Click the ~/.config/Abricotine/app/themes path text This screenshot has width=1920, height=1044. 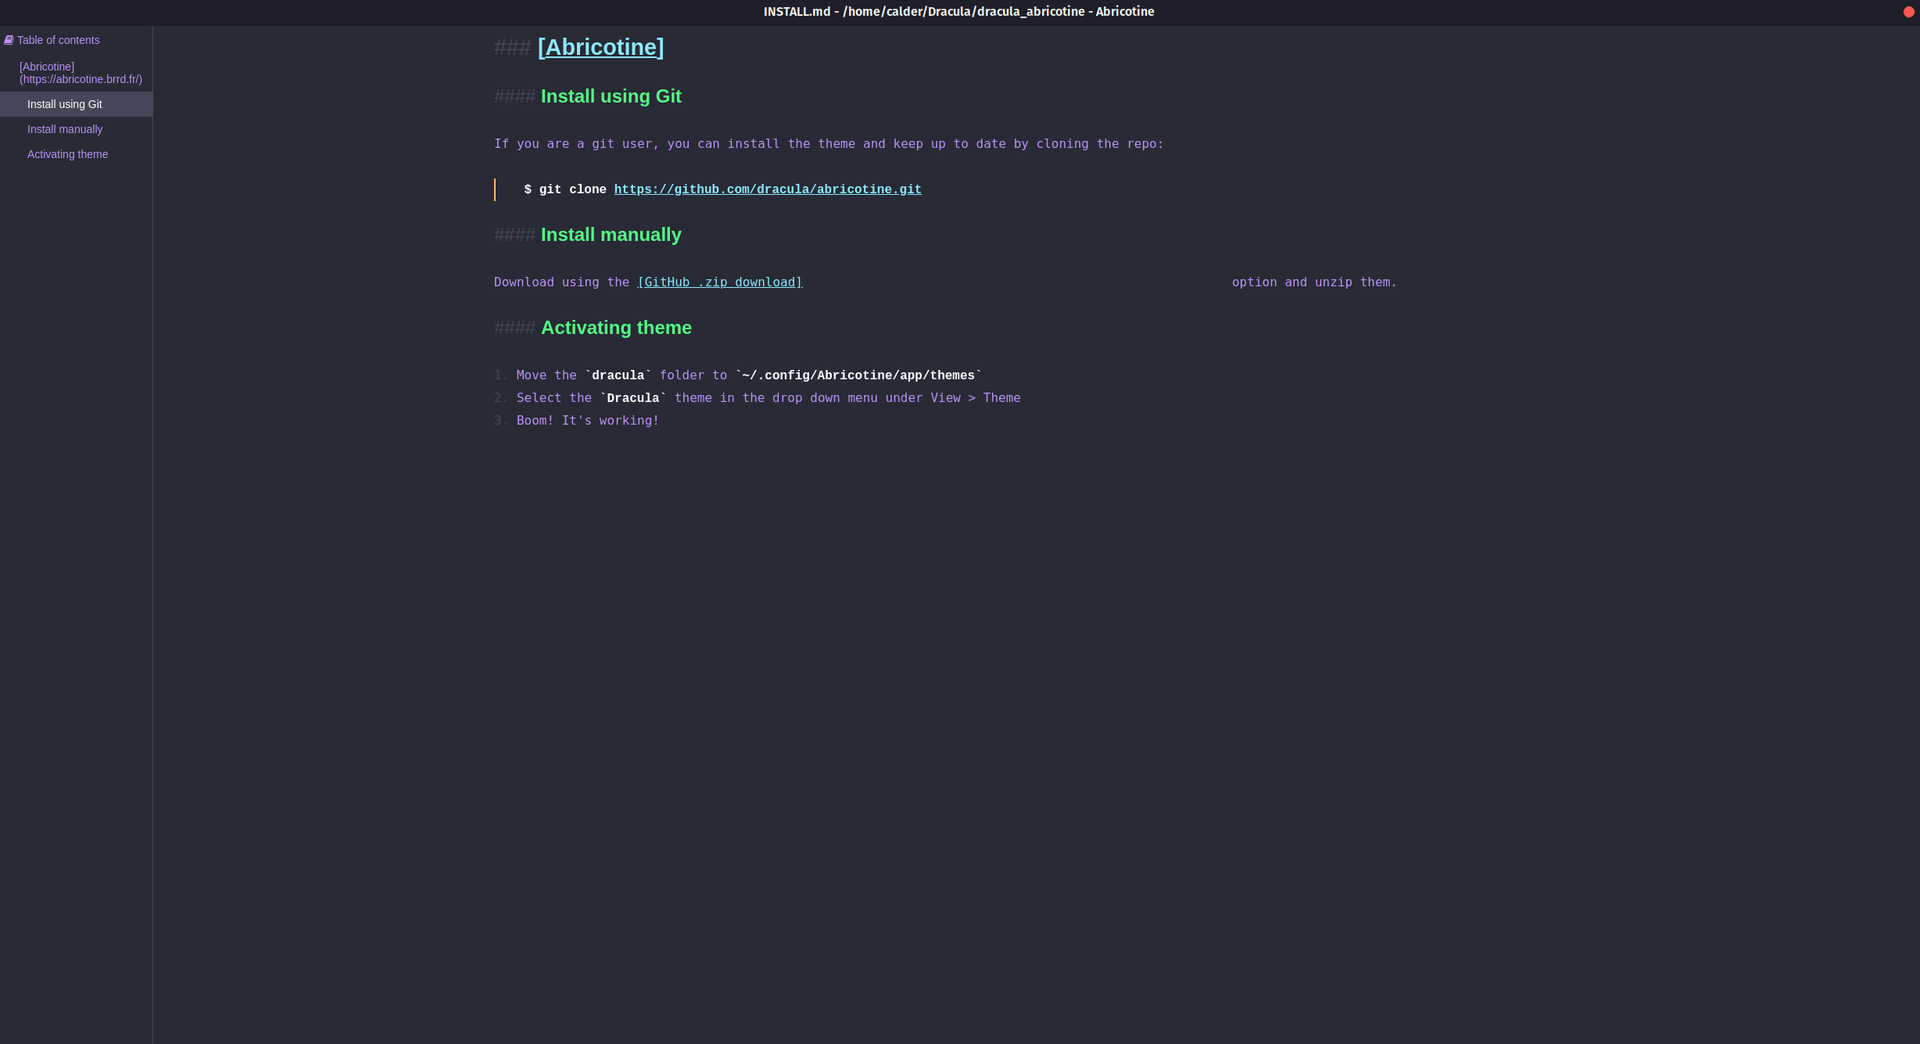coord(858,375)
